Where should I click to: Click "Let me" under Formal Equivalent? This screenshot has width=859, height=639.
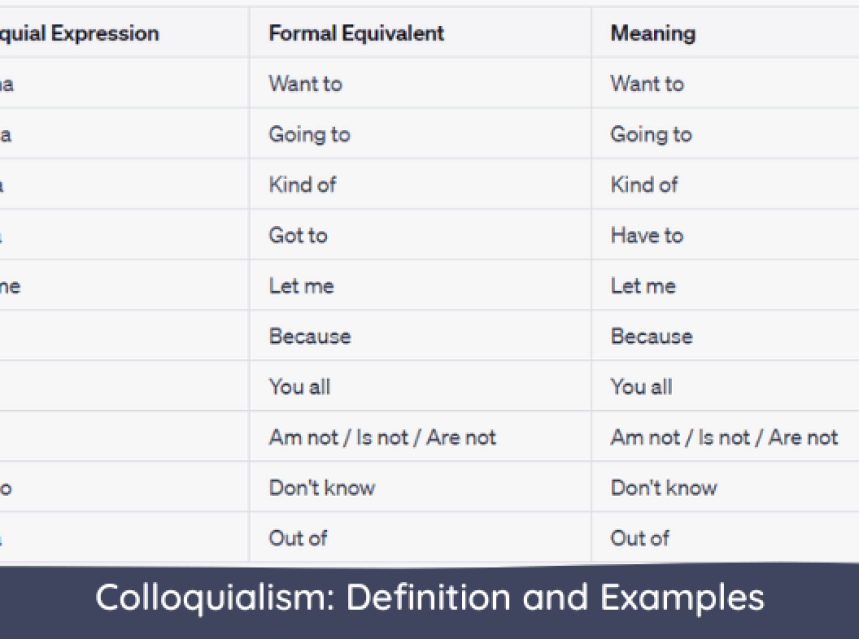(301, 286)
